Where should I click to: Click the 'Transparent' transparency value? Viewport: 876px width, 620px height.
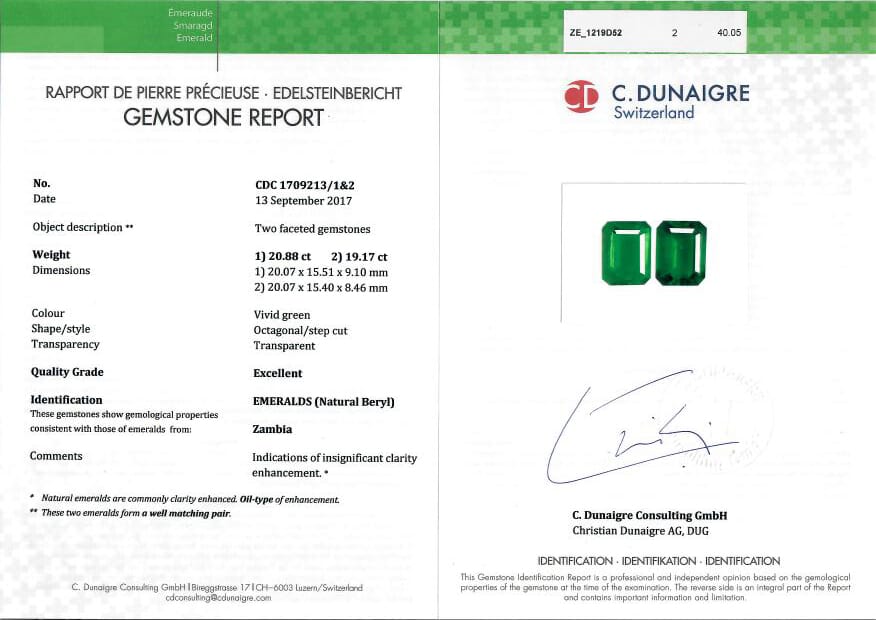click(284, 346)
